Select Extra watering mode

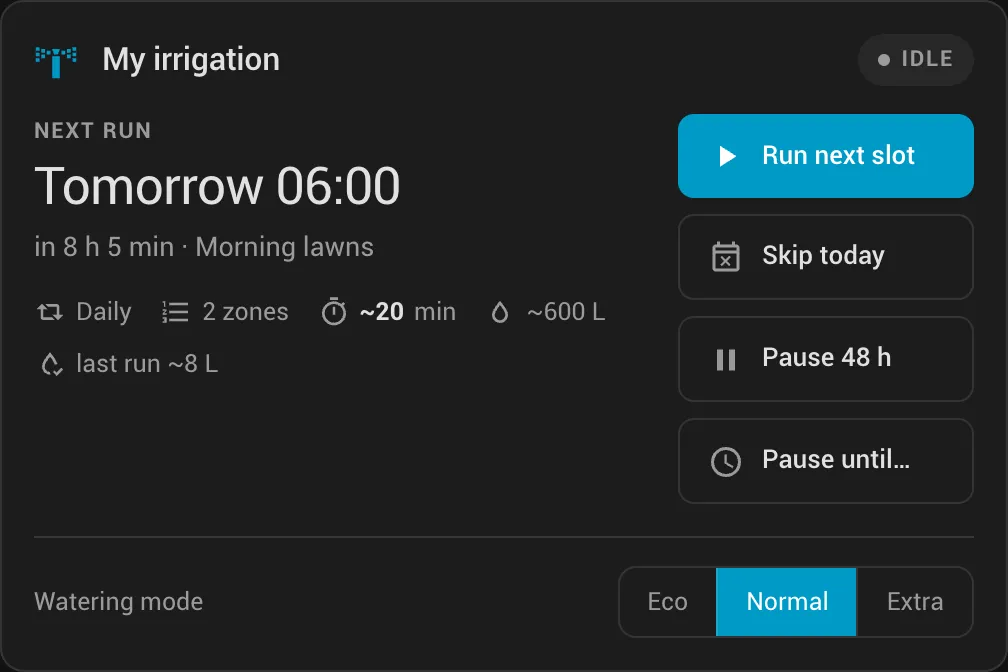(x=914, y=602)
